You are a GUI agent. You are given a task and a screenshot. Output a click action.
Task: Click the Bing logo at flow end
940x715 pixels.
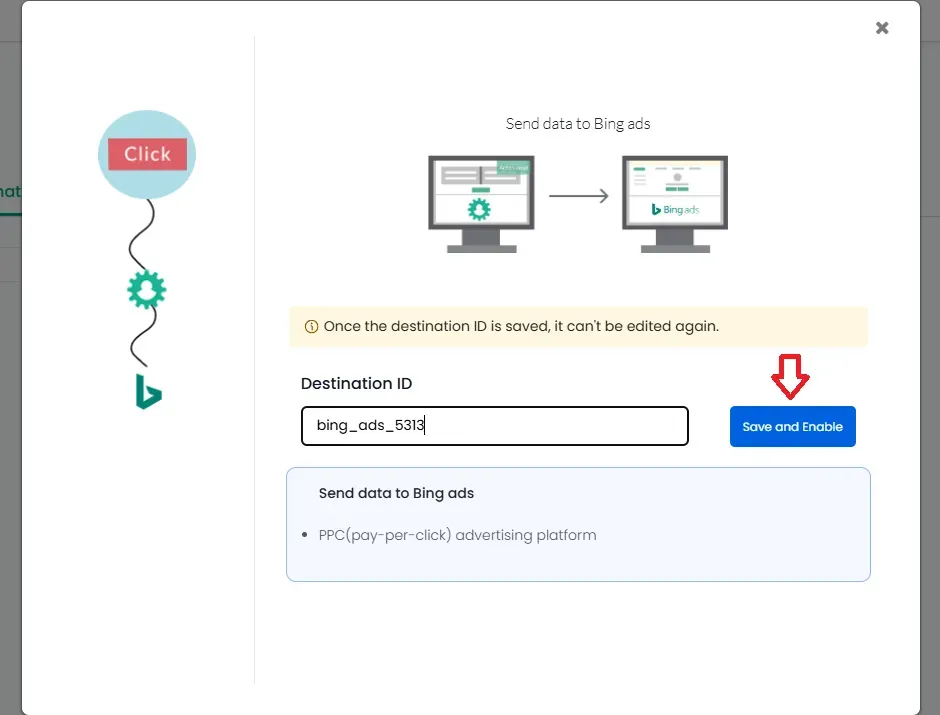click(149, 392)
